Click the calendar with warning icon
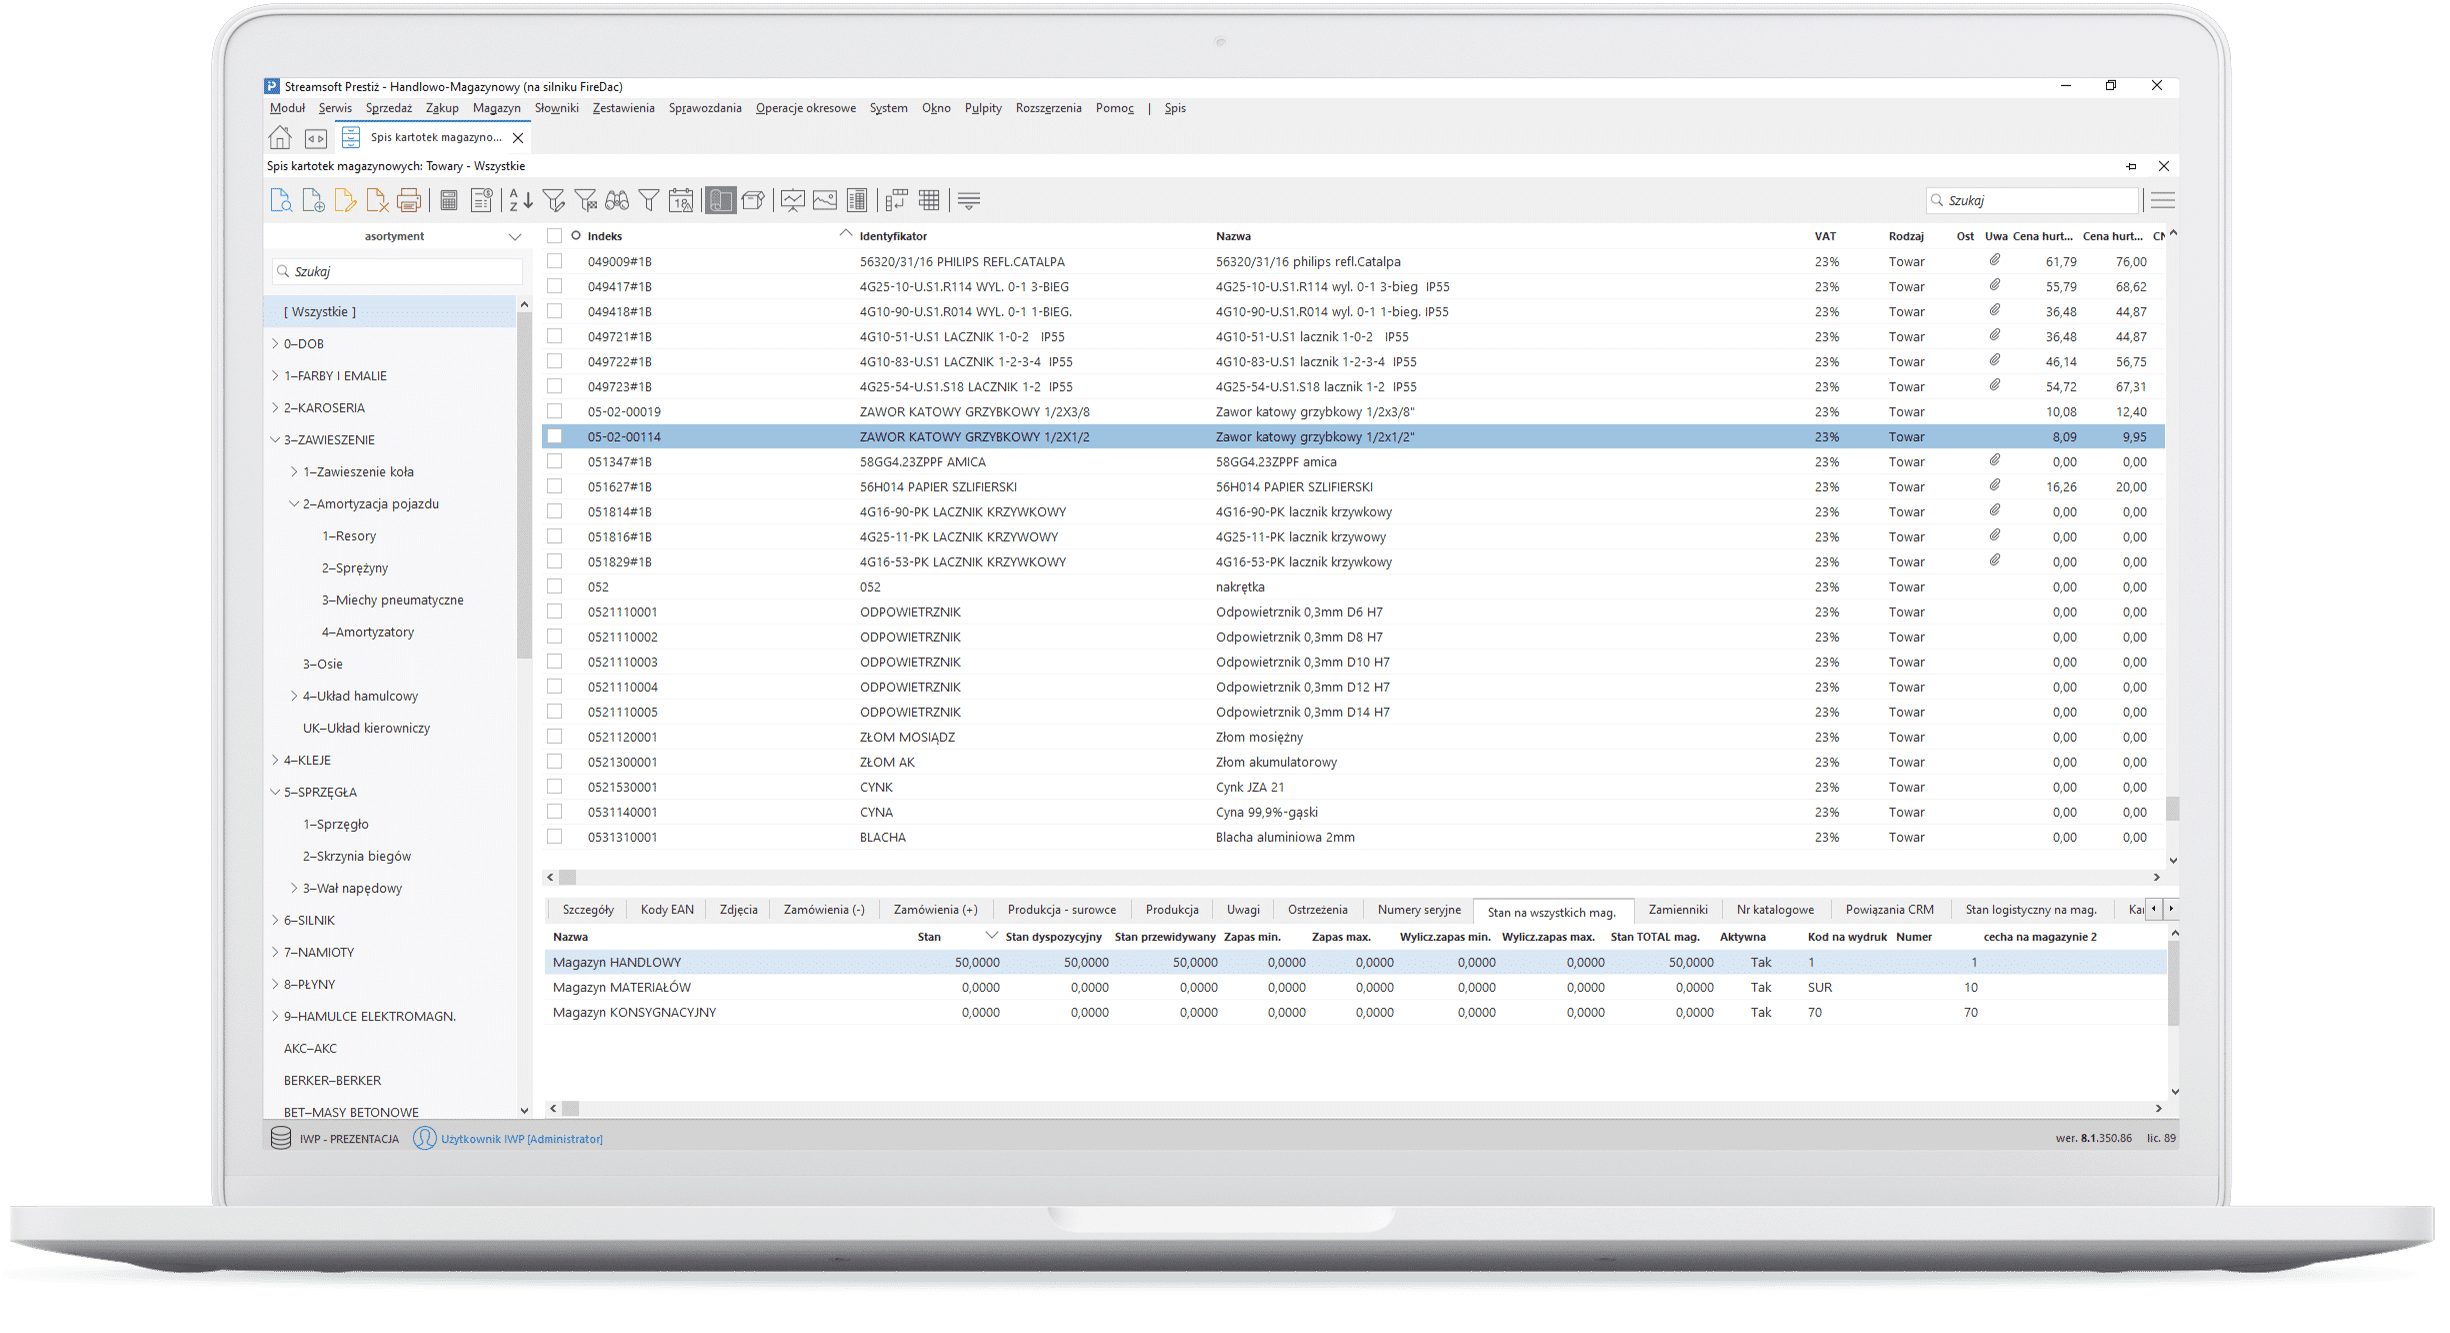 click(x=681, y=200)
